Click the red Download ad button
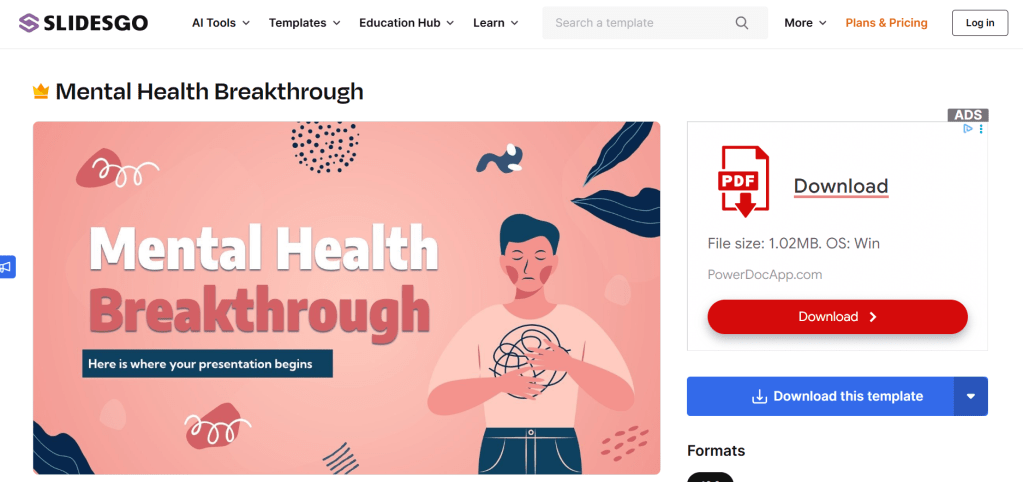 click(x=837, y=317)
